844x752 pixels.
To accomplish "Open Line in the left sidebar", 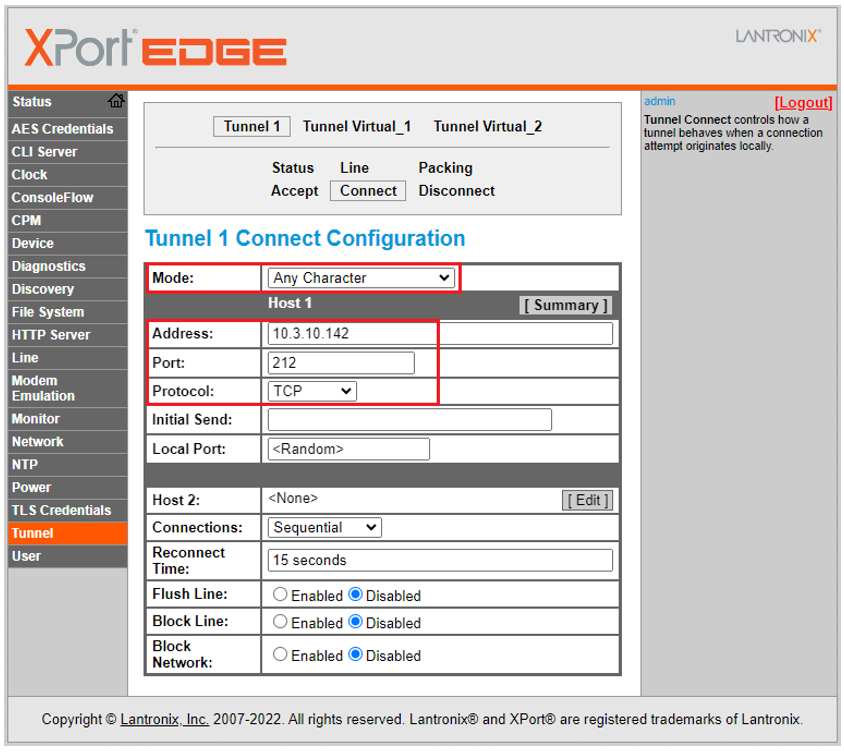I will [68, 358].
